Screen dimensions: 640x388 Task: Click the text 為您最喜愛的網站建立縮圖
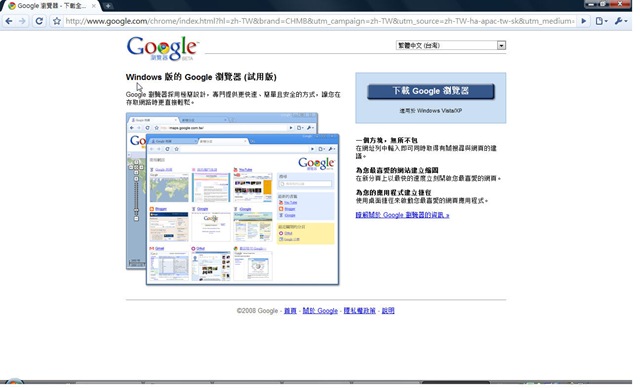[397, 171]
